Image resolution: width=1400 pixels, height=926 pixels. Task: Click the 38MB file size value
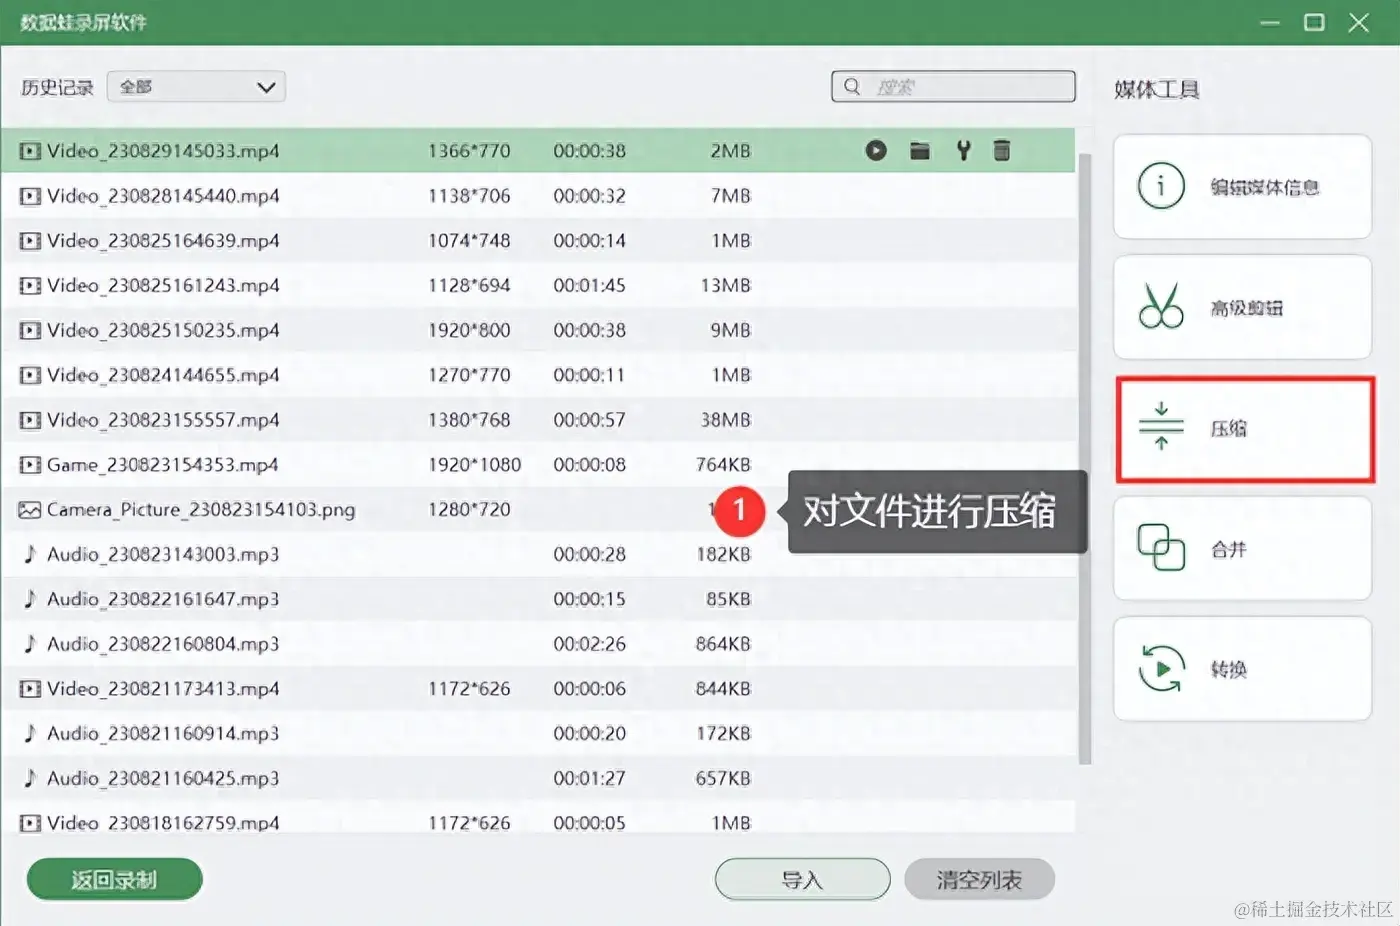(x=726, y=420)
